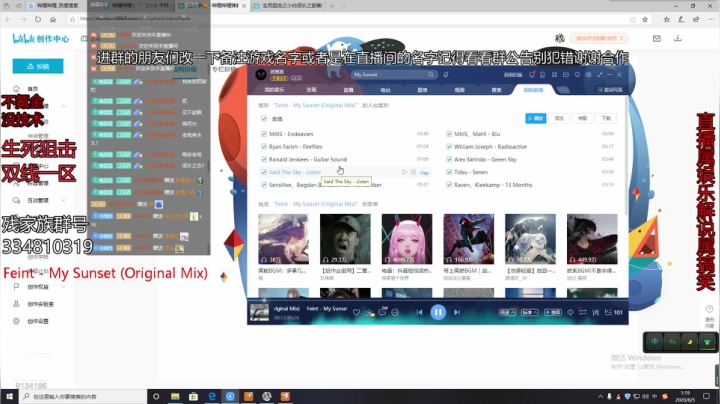Open the music player settings gear
This screenshot has width=720, height=404.
(x=588, y=74)
